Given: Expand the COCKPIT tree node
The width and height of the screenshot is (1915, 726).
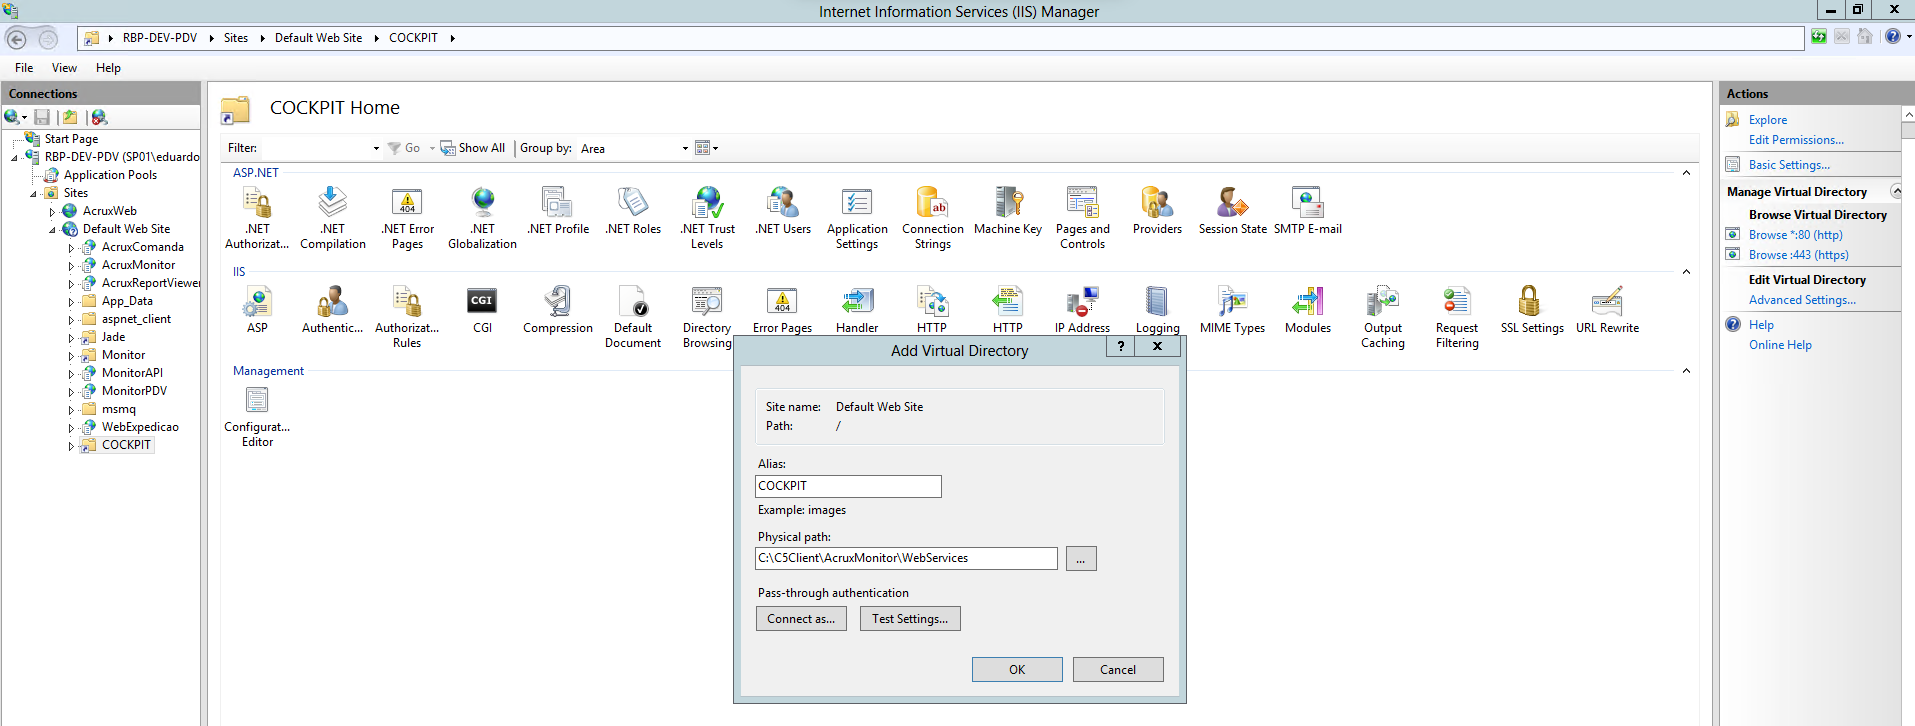Looking at the screenshot, I should pos(71,445).
